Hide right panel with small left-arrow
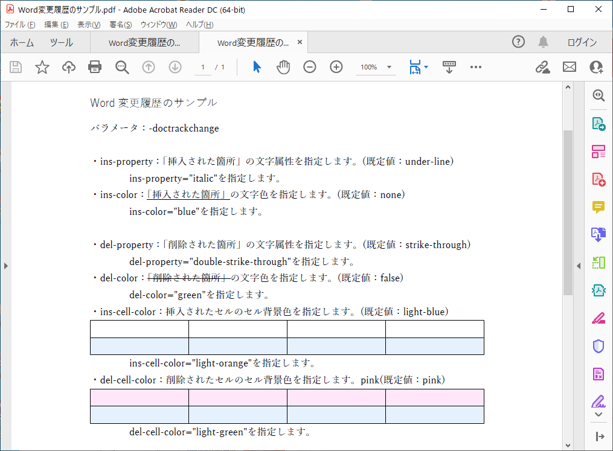This screenshot has width=613, height=451. 579,266
